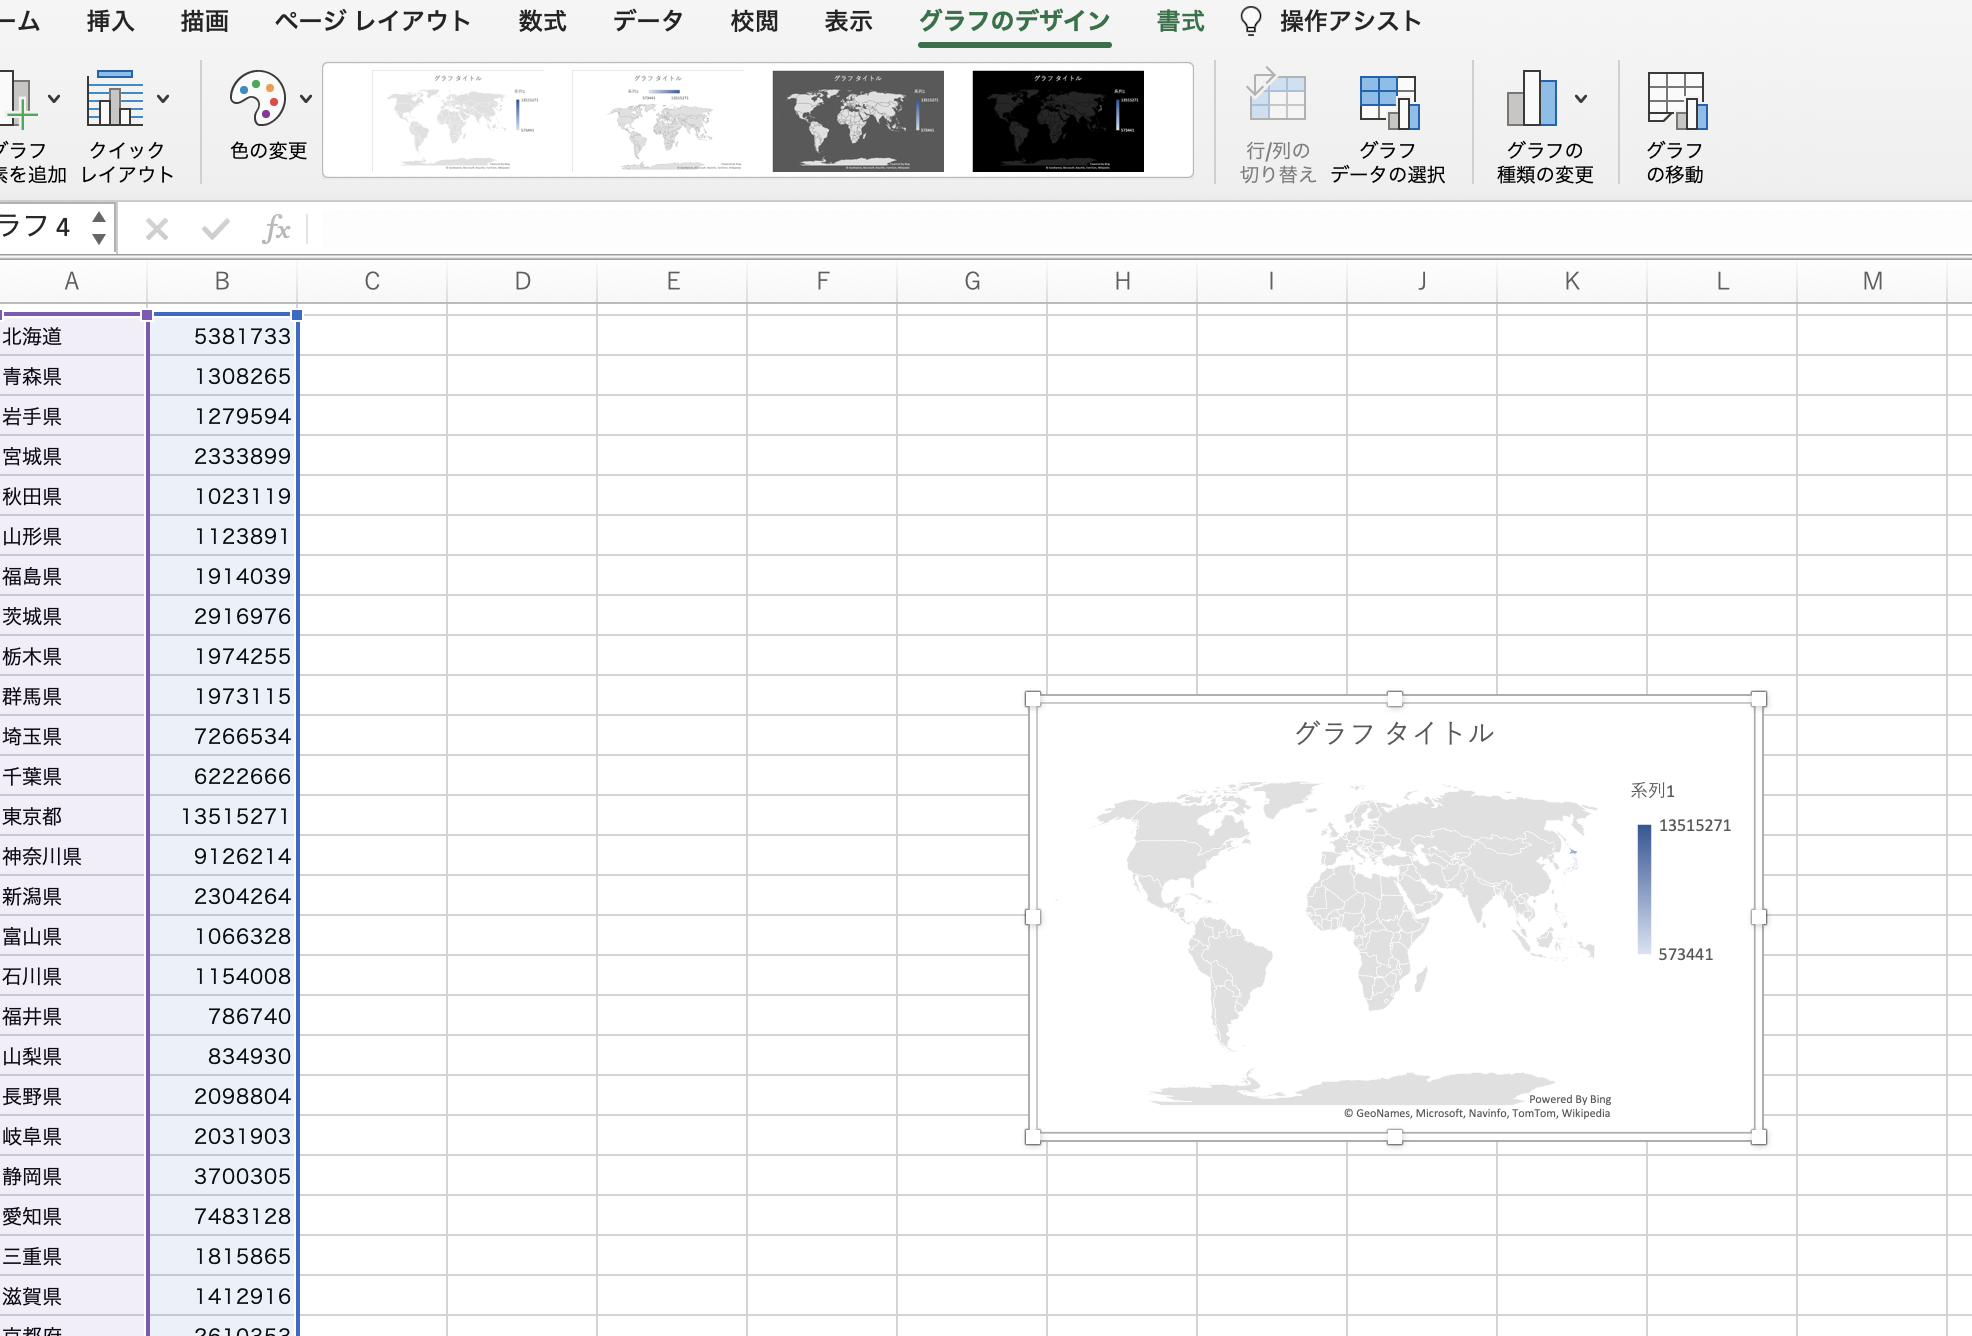Click the fx insert function icon

click(x=275, y=229)
